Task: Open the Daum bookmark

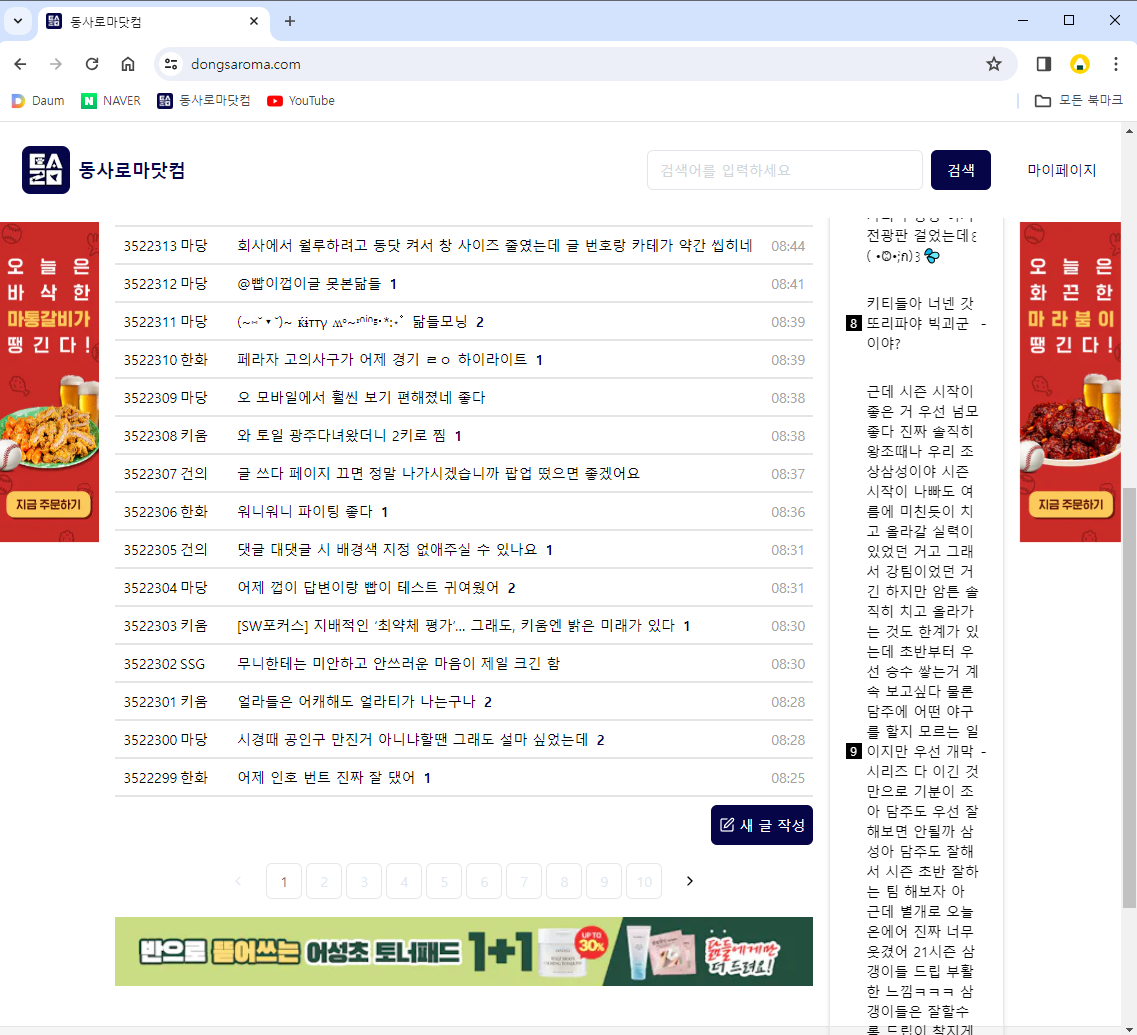Action: (x=38, y=101)
